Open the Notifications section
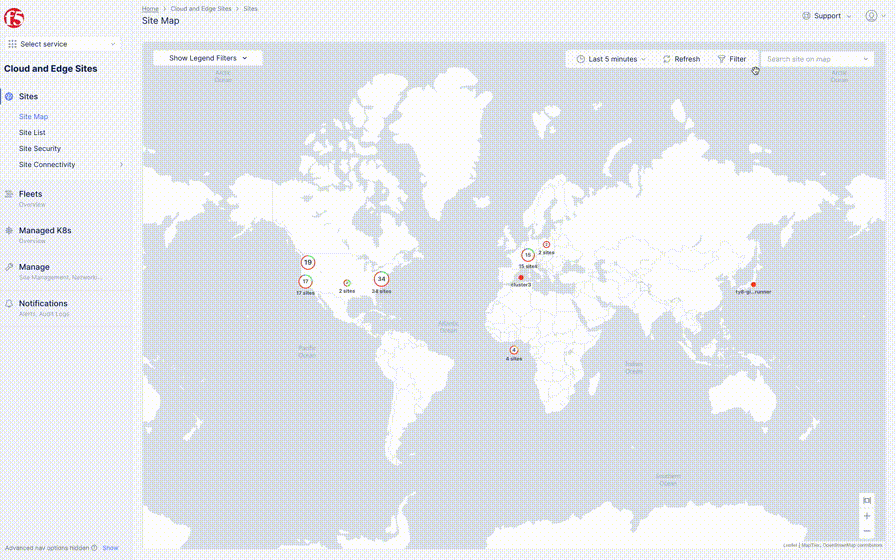 point(43,304)
